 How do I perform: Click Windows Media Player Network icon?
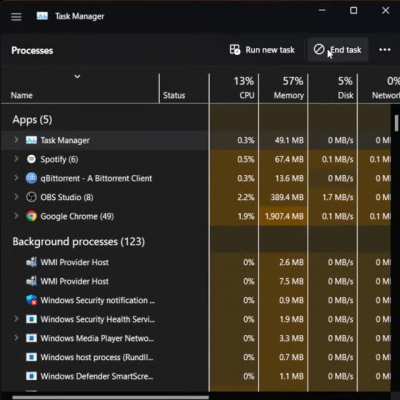tap(31, 338)
